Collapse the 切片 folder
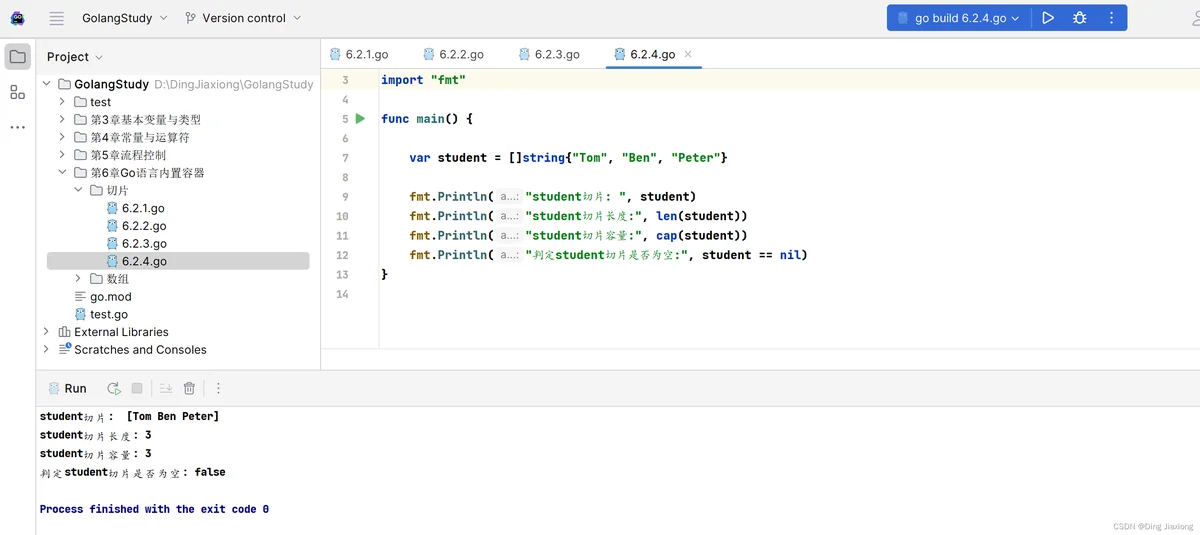 pyautogui.click(x=78, y=190)
